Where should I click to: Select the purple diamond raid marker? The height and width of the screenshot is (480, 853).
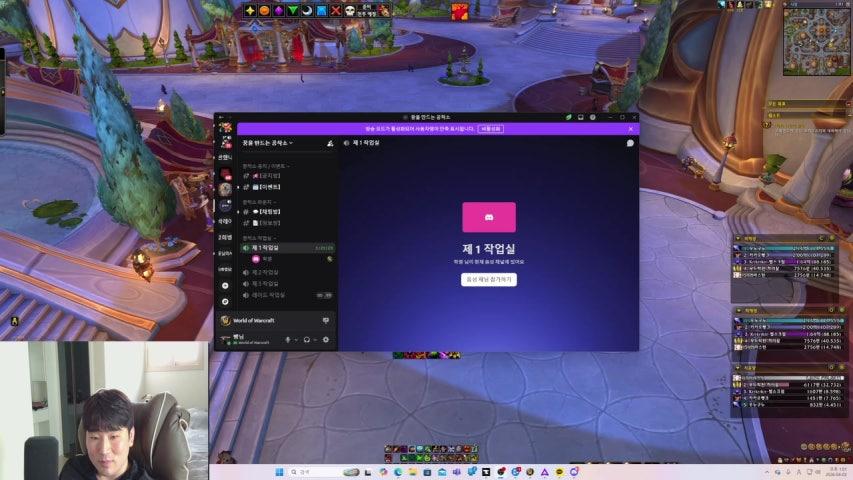click(x=279, y=10)
